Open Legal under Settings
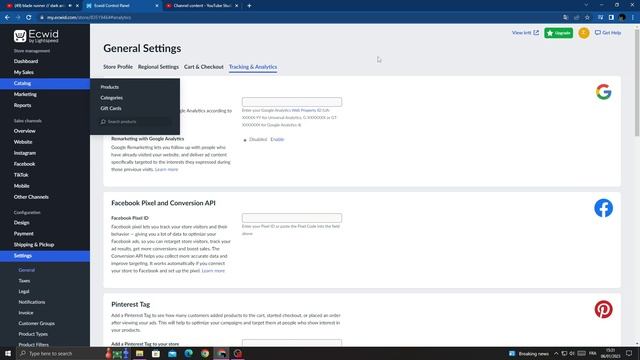 (24, 291)
